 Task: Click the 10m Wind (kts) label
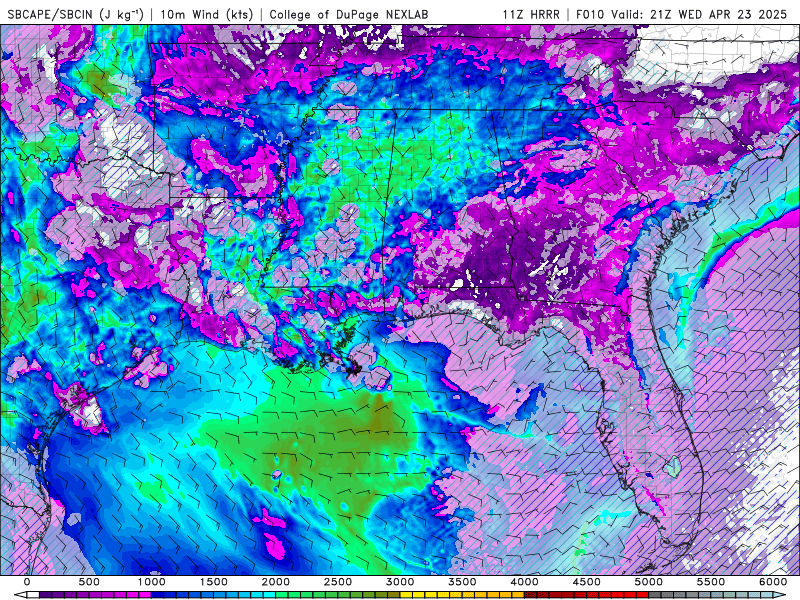(206, 14)
